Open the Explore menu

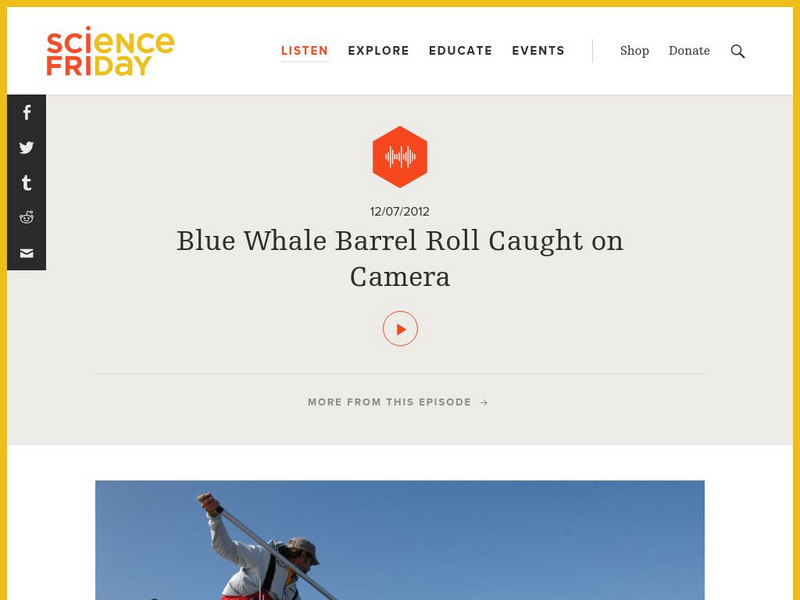[379, 51]
